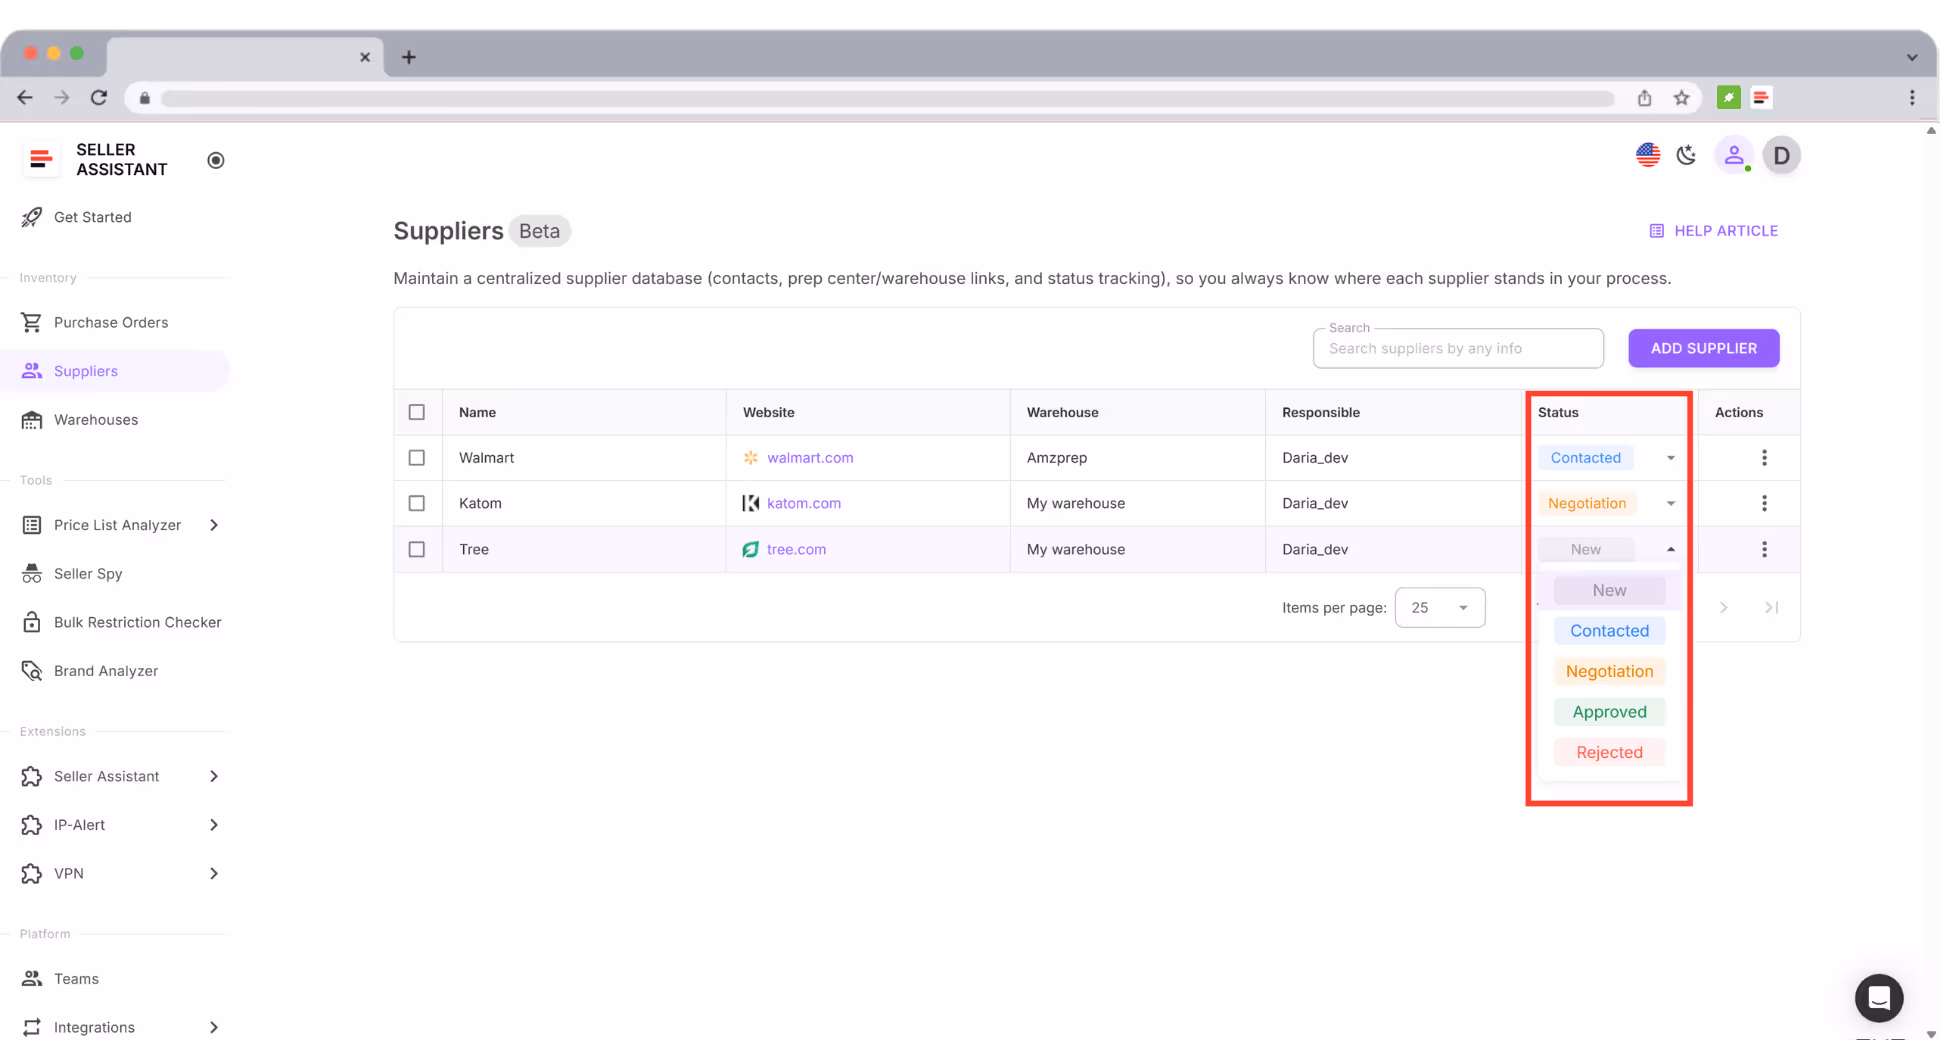Image resolution: width=1940 pixels, height=1040 pixels.
Task: Bookmark page with star icon
Action: click(1681, 98)
